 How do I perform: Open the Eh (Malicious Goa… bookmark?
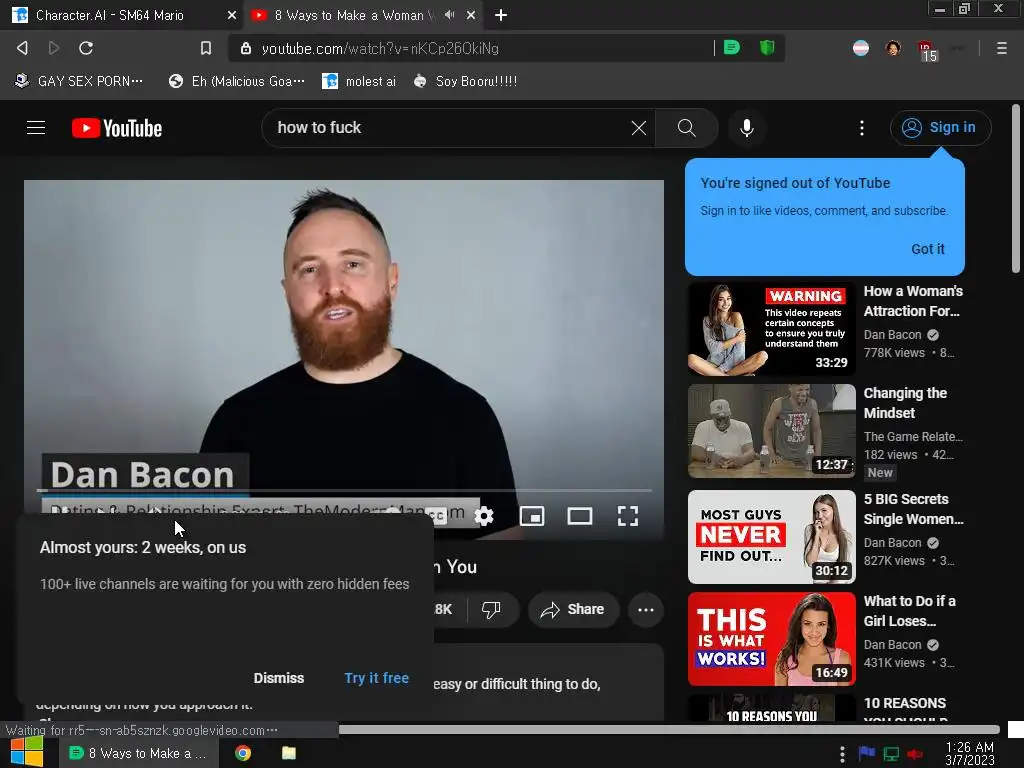[x=237, y=81]
